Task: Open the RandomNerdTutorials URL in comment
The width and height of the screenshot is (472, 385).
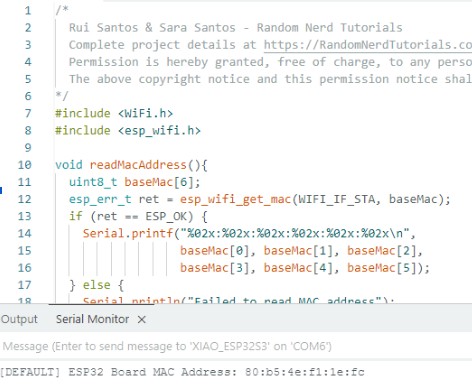Action: pyautogui.click(x=368, y=45)
